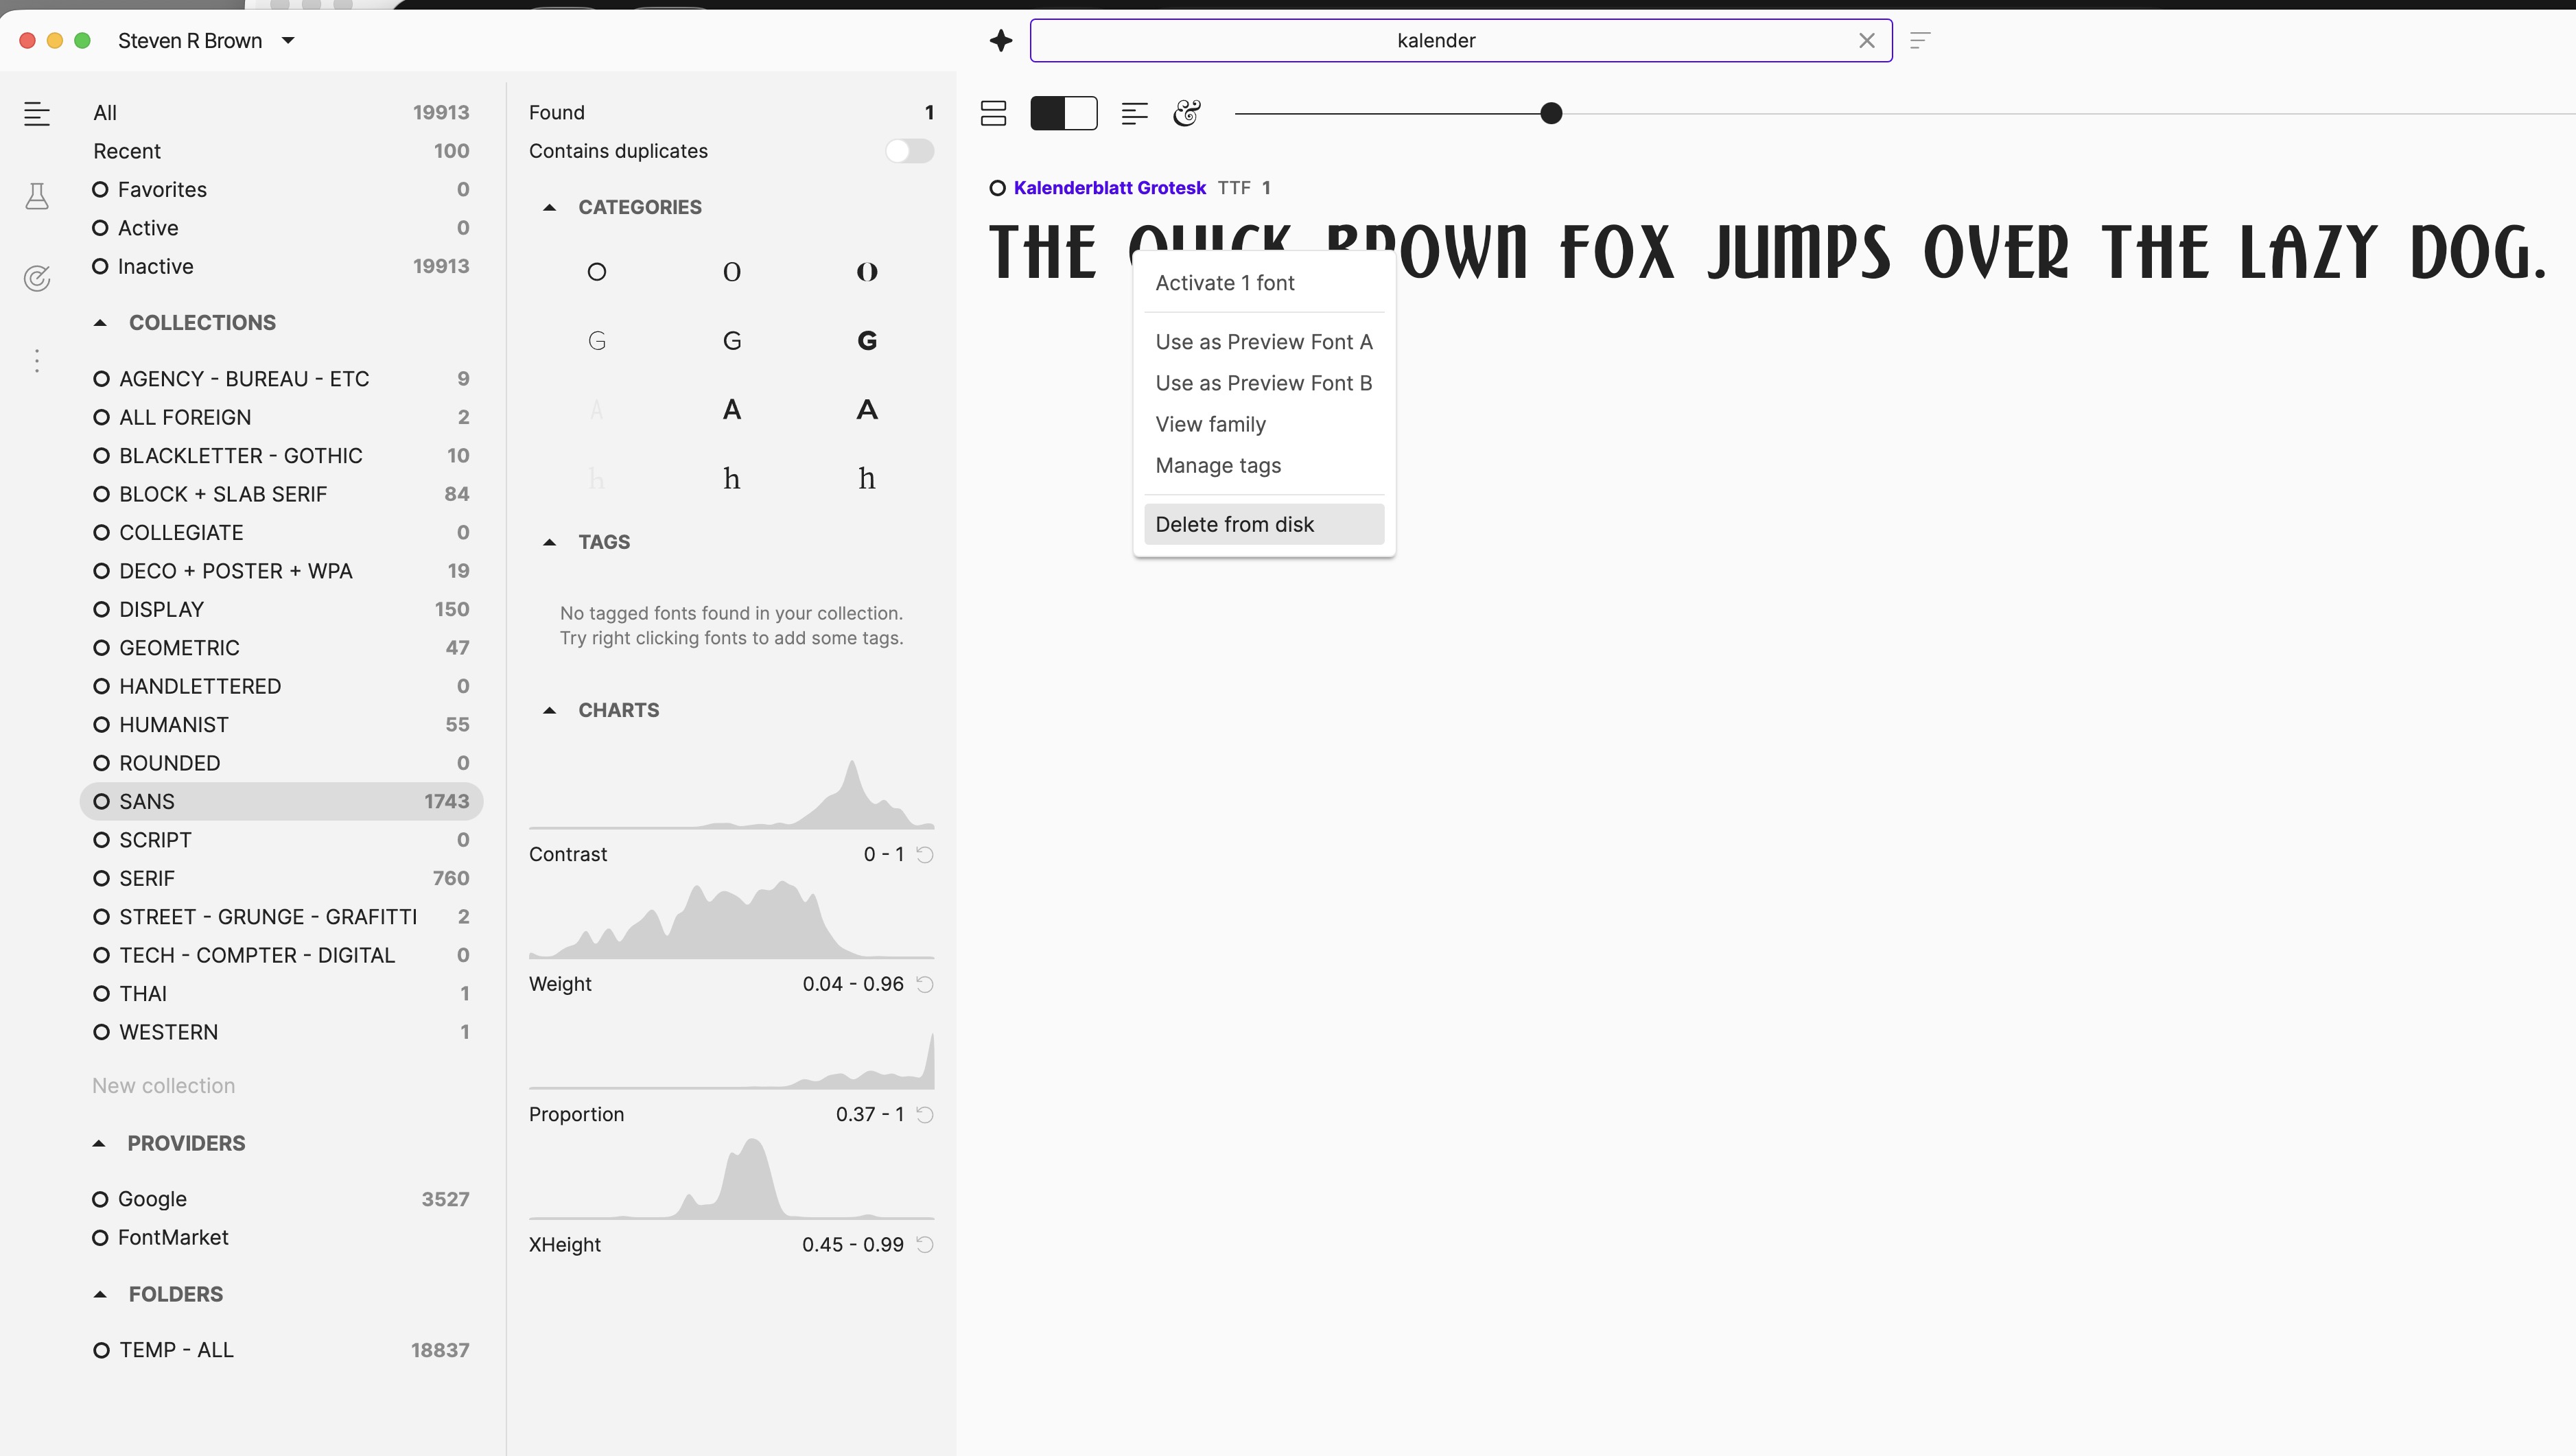Click the text alignment toolbar icon

(x=1134, y=113)
